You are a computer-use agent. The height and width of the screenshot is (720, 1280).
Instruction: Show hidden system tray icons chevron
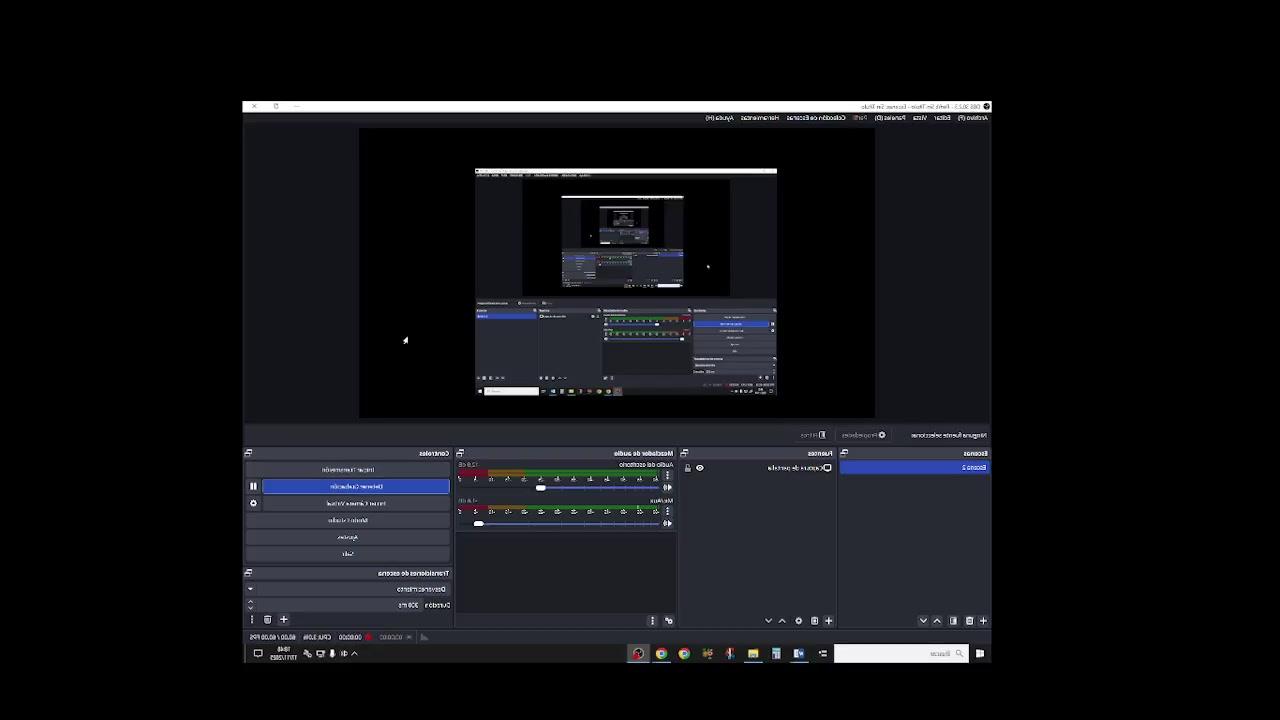click(354, 653)
